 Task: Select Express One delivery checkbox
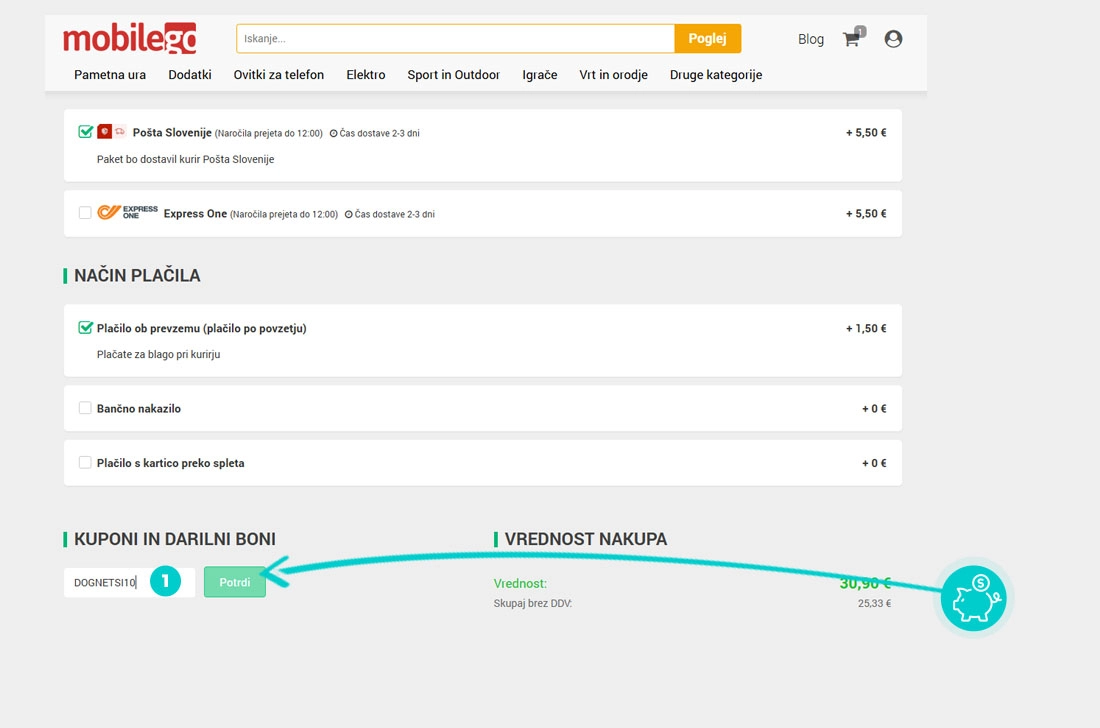click(85, 213)
